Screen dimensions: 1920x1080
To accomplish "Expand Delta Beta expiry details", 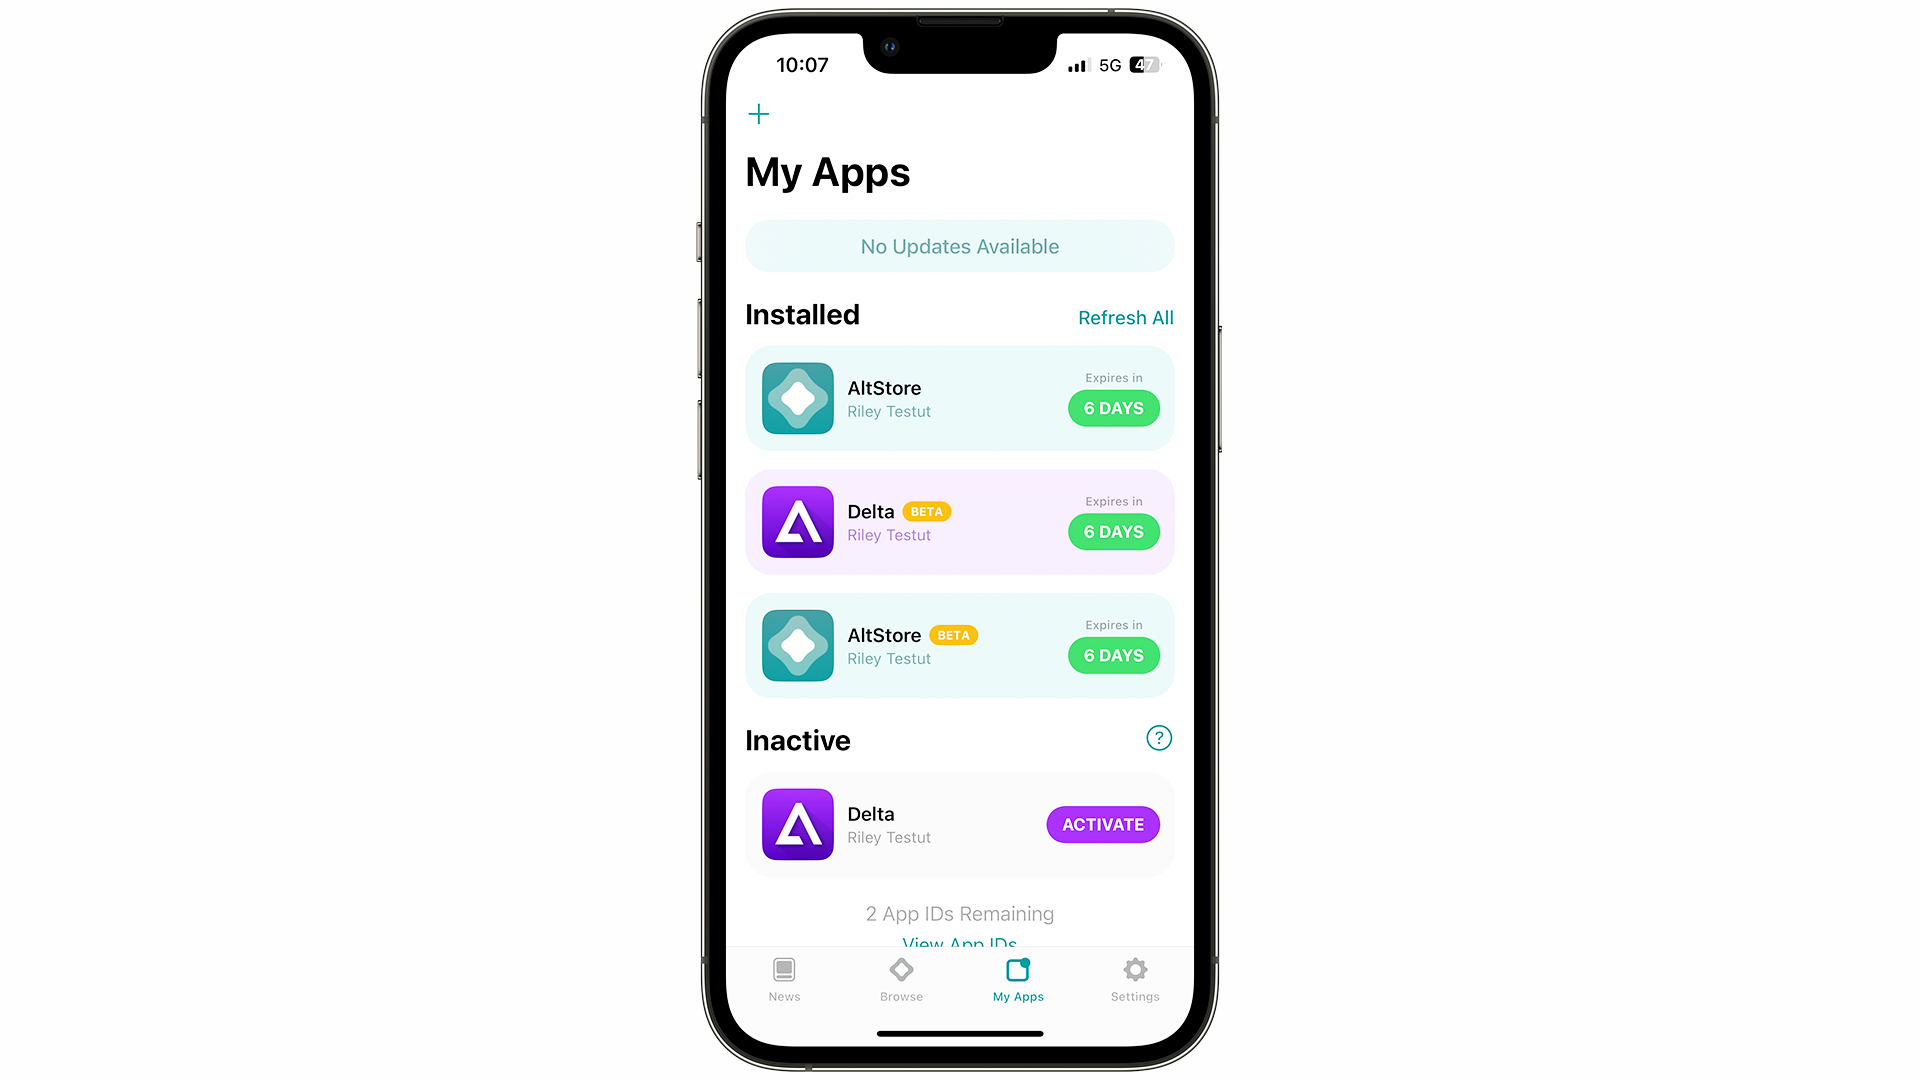I will (1113, 531).
